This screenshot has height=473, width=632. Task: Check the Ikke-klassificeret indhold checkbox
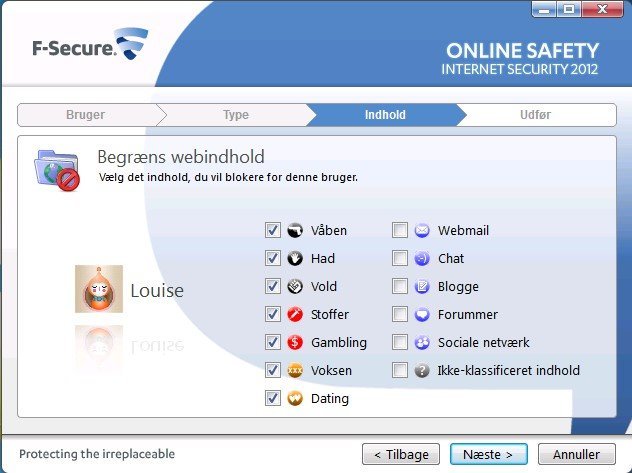400,370
